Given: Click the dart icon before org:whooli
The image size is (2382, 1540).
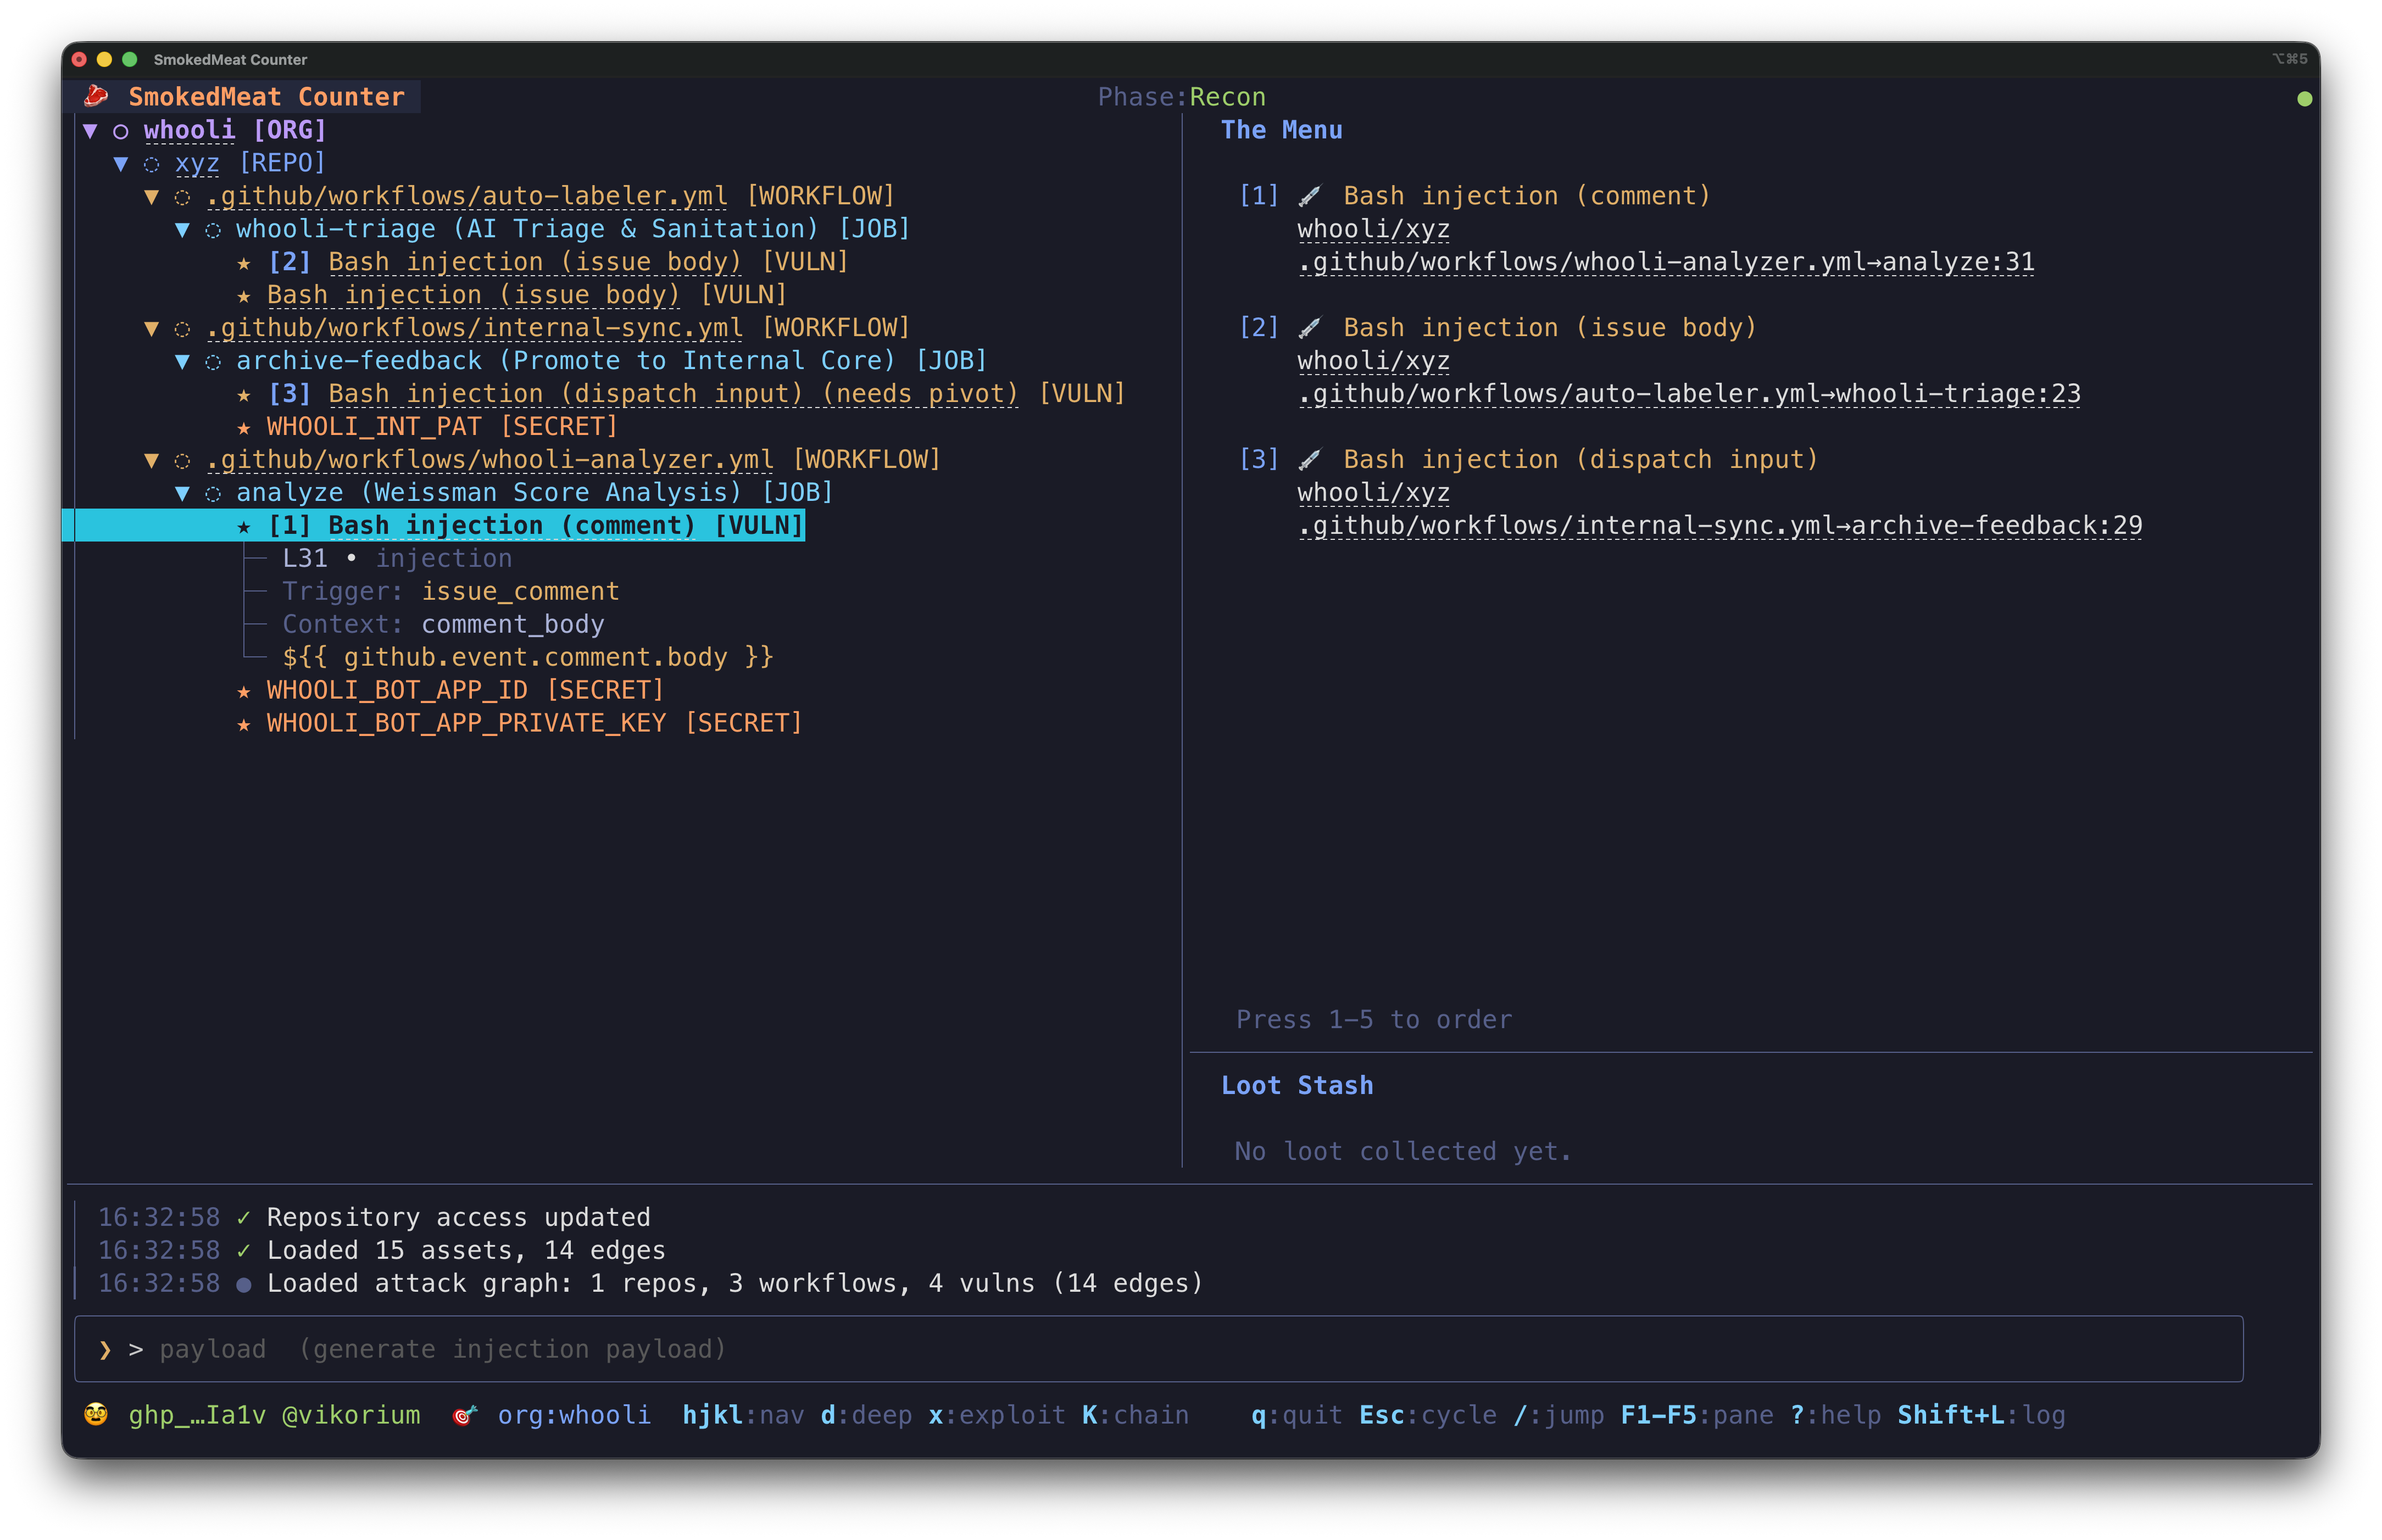Looking at the screenshot, I should coord(464,1415).
